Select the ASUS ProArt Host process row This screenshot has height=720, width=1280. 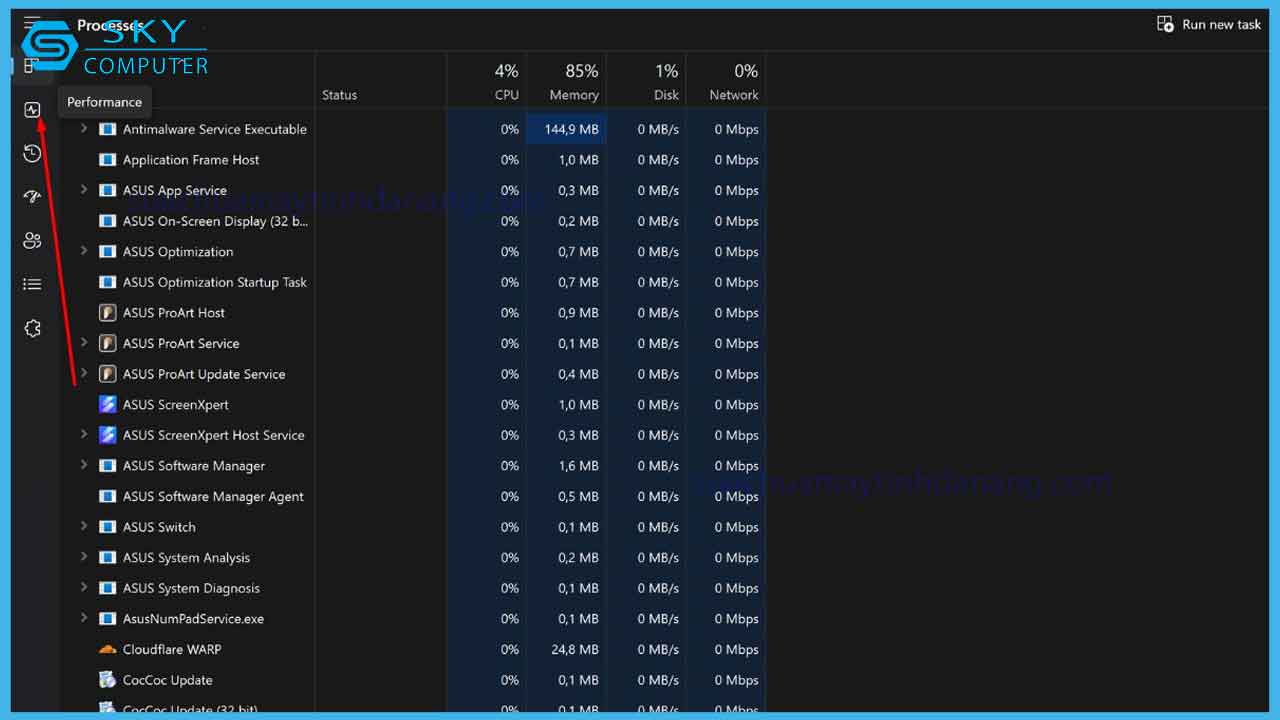tap(174, 313)
